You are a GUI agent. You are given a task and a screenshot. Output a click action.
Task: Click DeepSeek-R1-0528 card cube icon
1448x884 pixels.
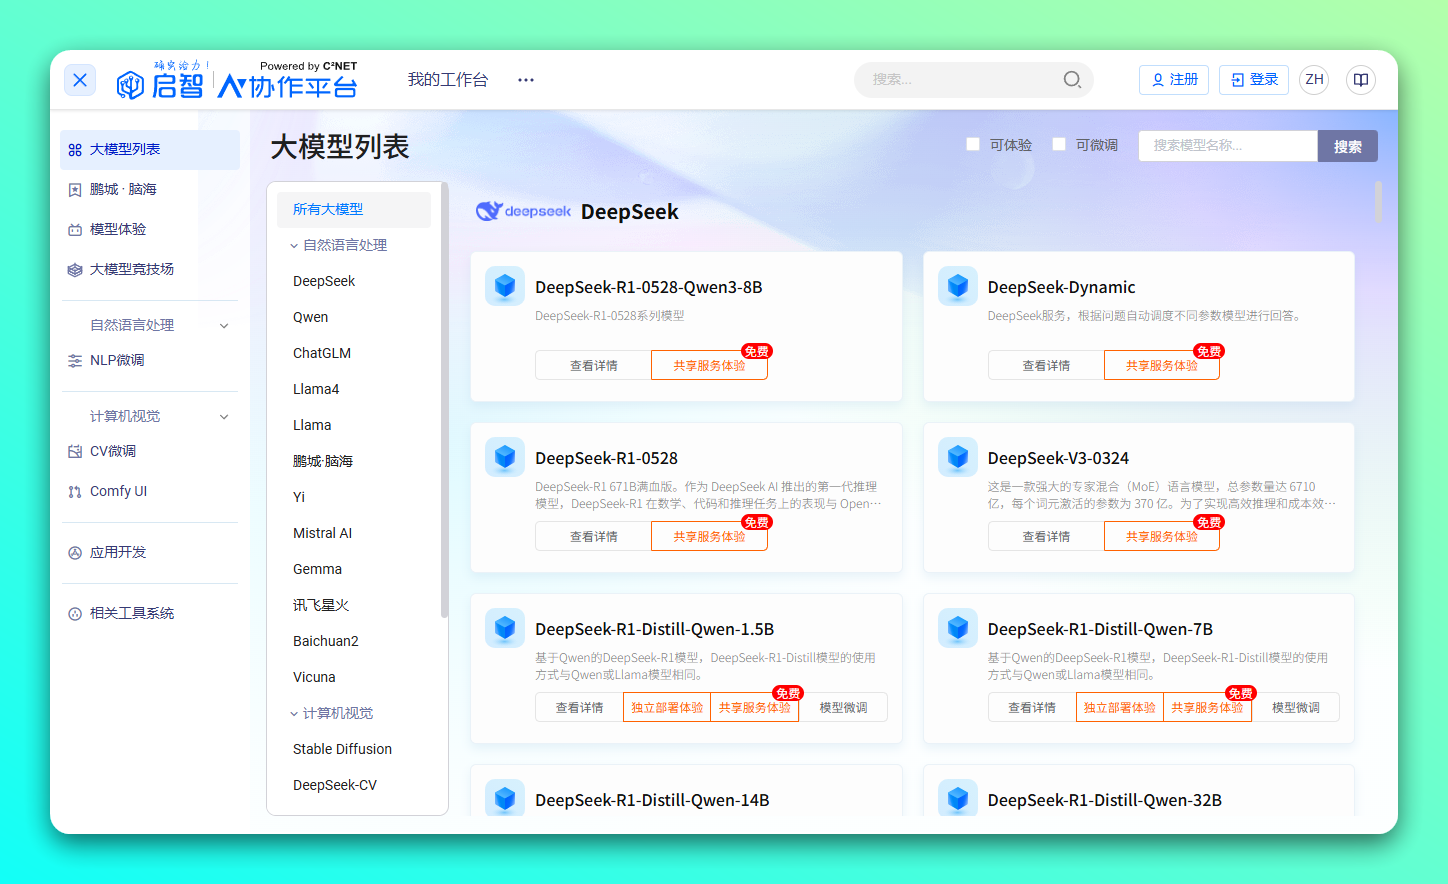pyautogui.click(x=505, y=457)
